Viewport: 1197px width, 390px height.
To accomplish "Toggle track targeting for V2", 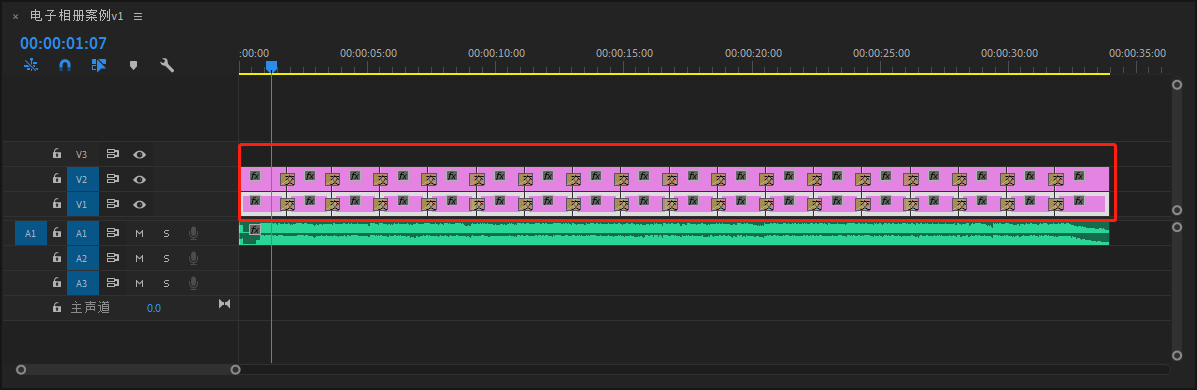I will coord(82,179).
